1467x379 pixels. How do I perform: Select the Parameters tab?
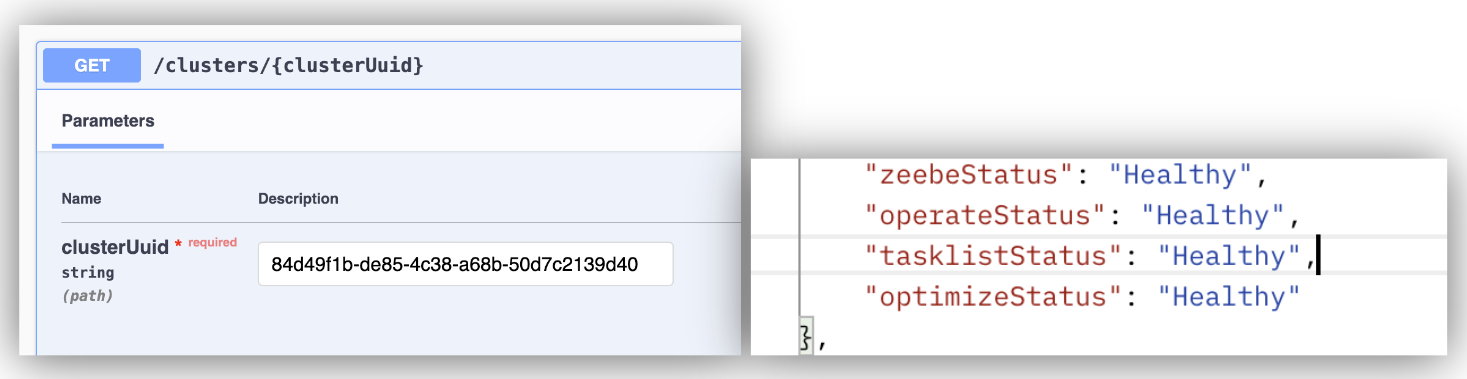108,121
